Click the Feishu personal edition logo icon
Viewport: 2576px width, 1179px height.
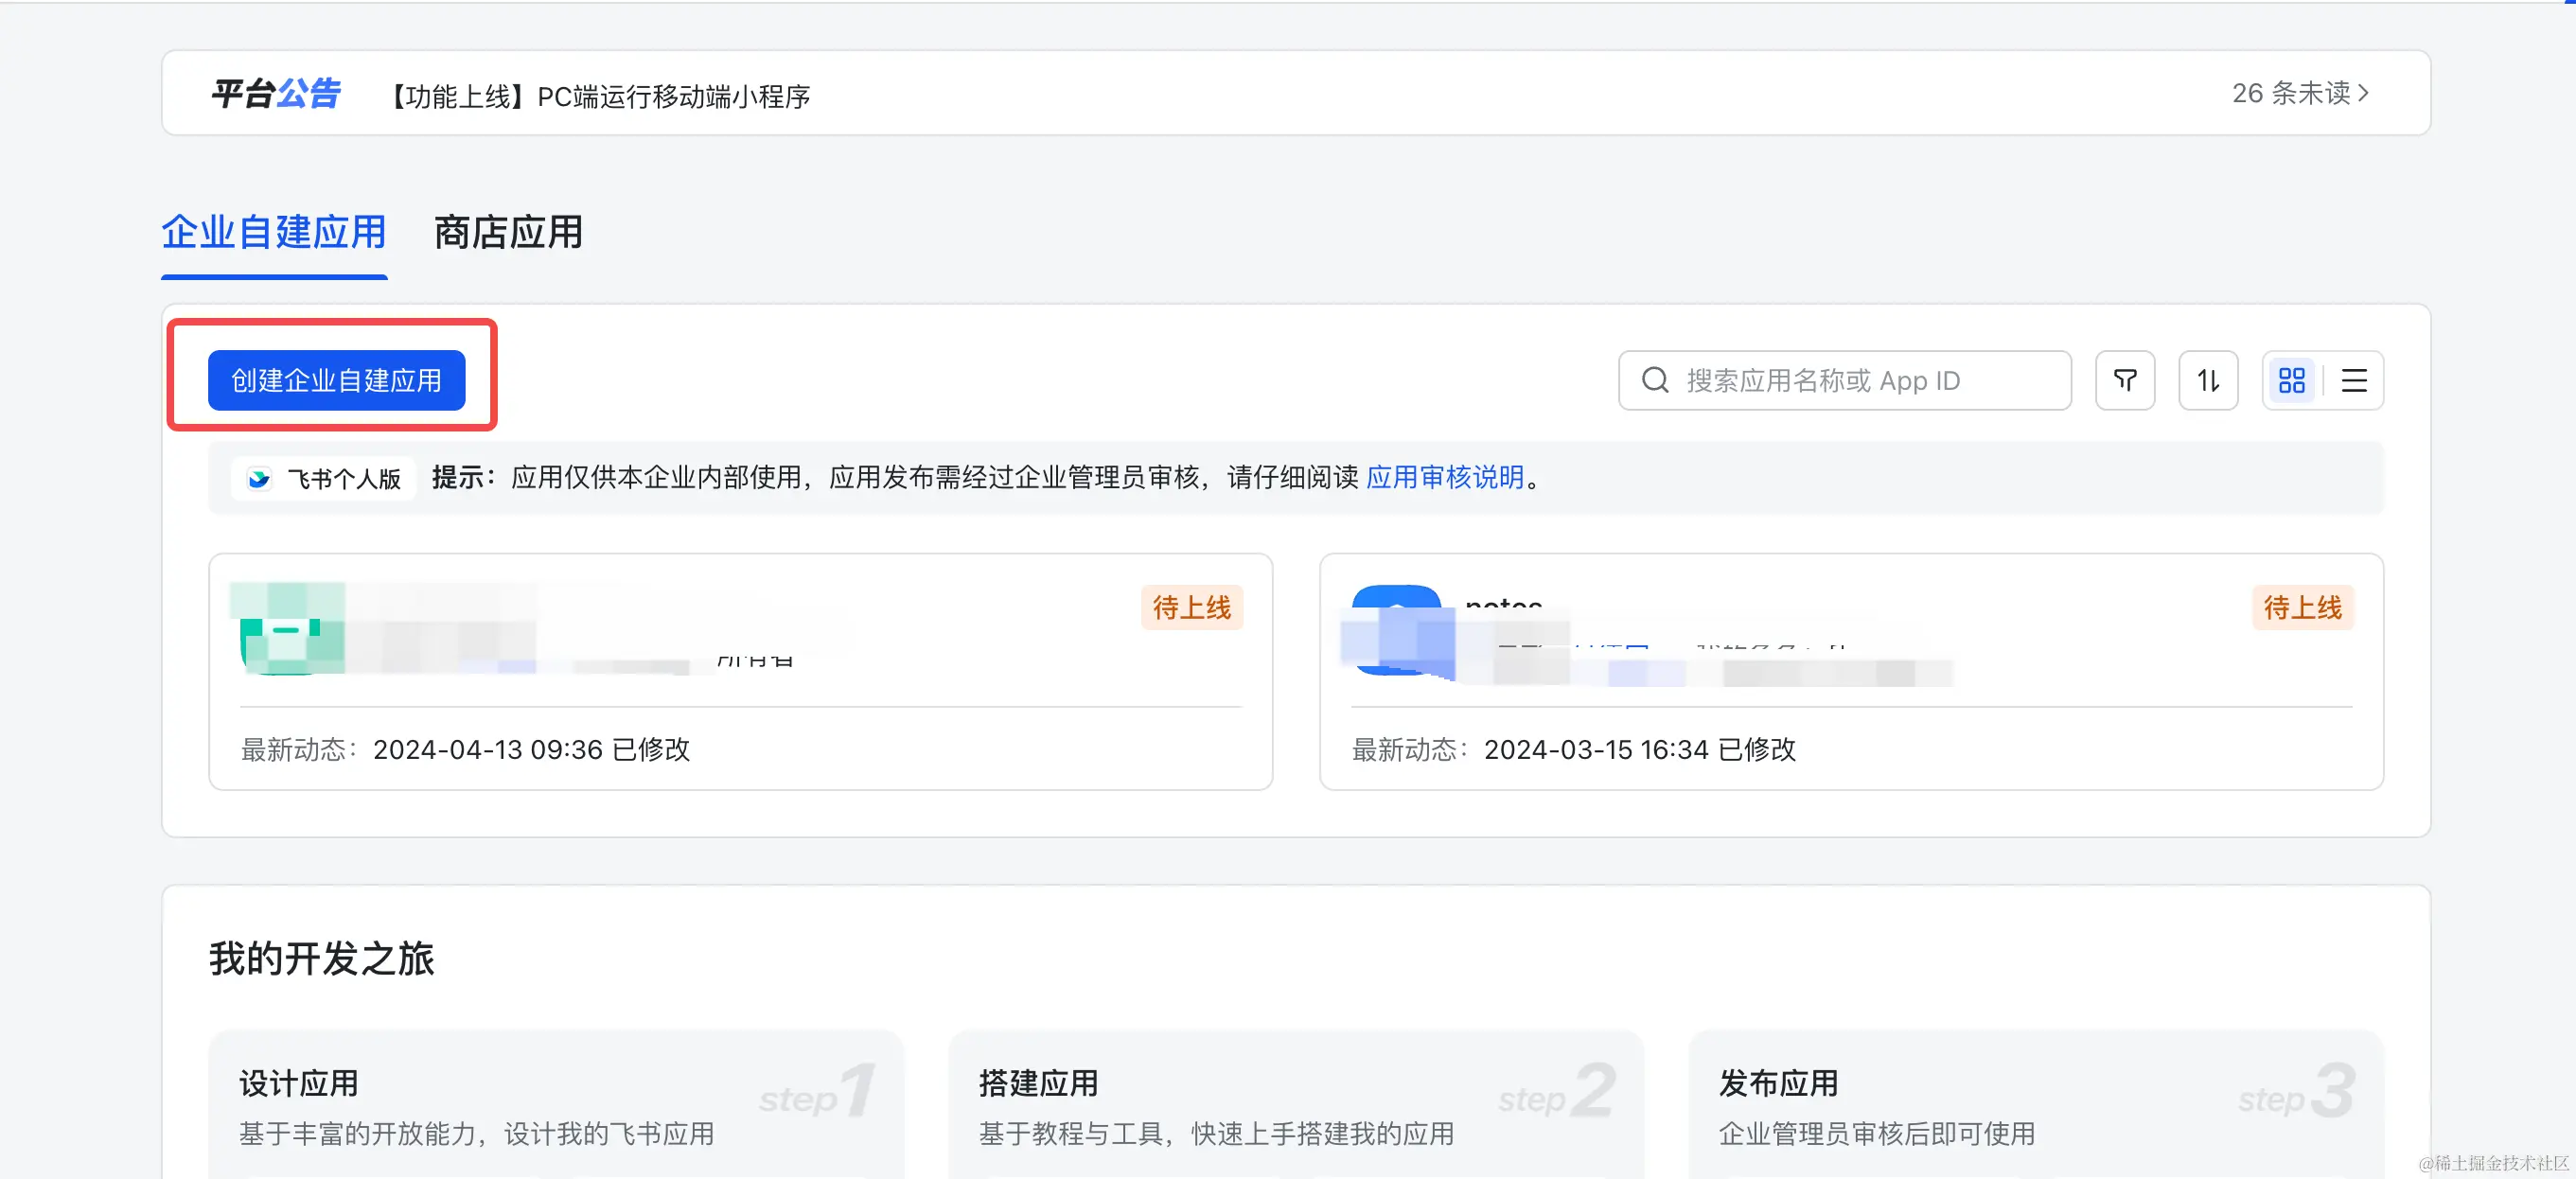[259, 478]
